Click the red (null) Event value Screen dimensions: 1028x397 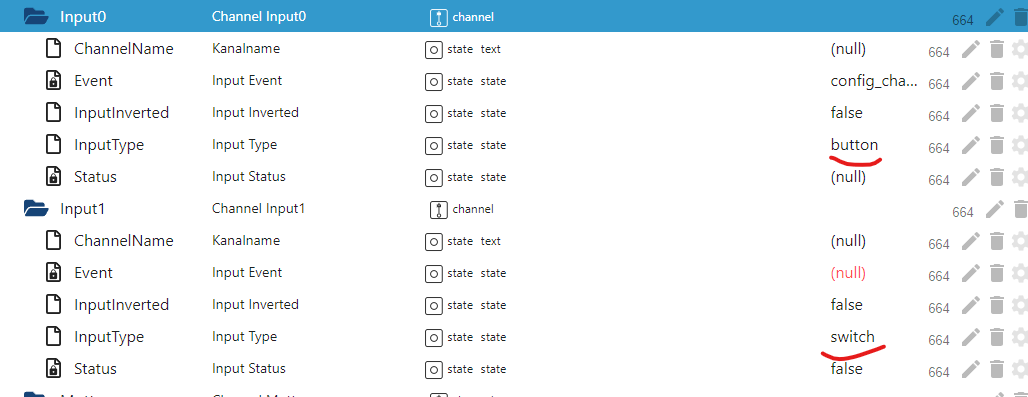[848, 273]
